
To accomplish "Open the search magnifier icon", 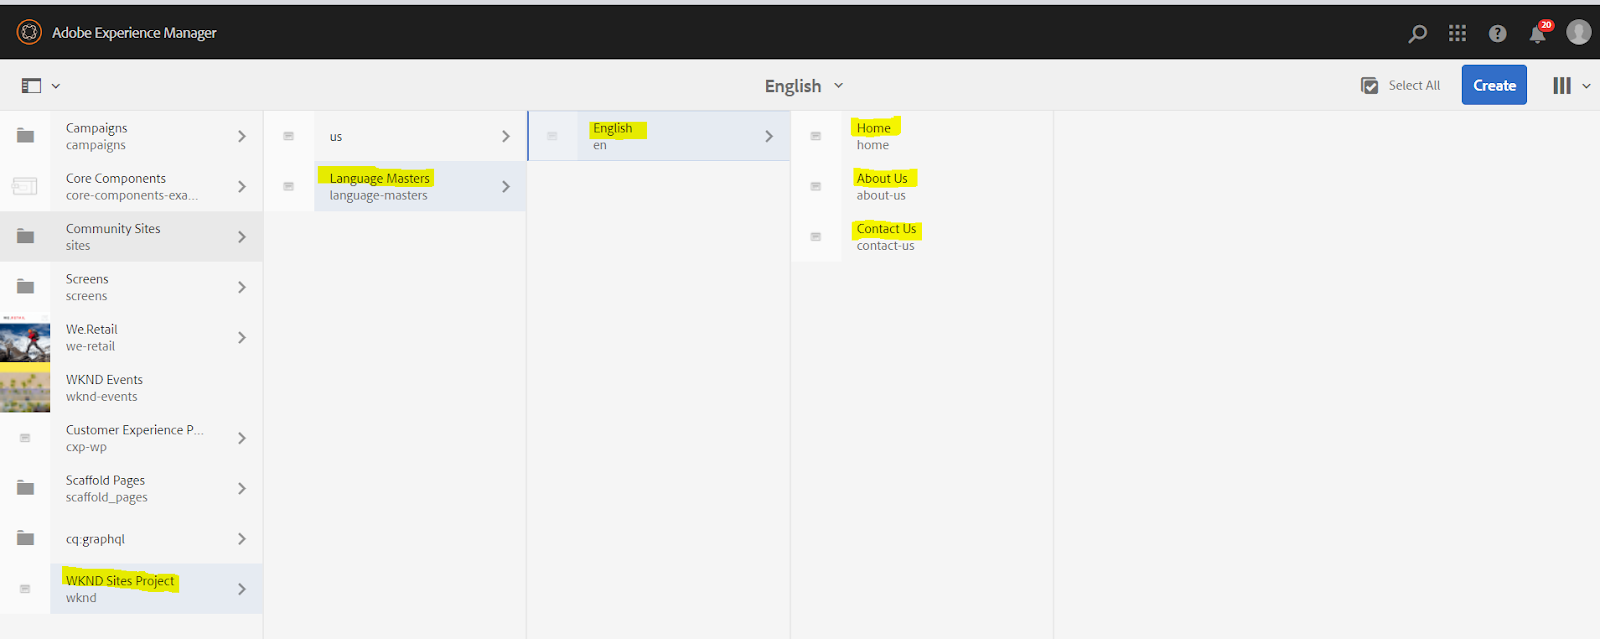I will tap(1417, 33).
